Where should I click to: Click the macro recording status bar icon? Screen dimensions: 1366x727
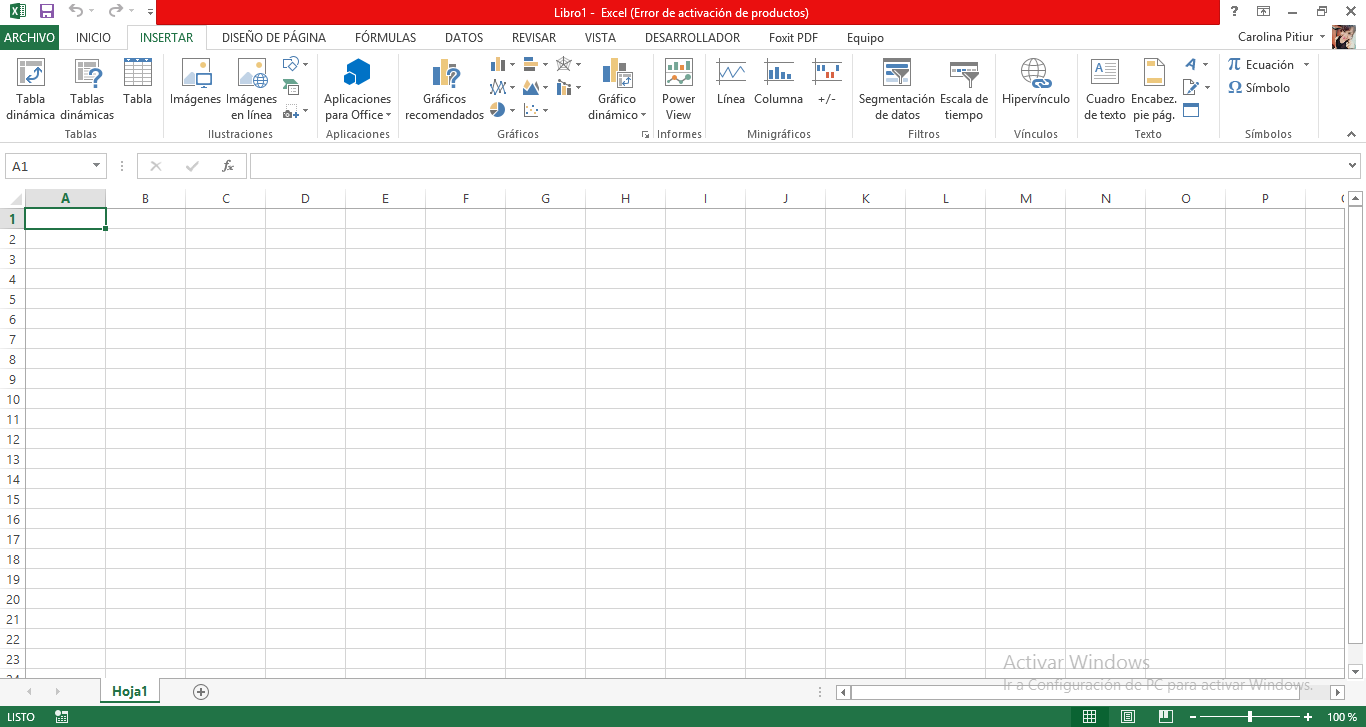pyautogui.click(x=62, y=717)
